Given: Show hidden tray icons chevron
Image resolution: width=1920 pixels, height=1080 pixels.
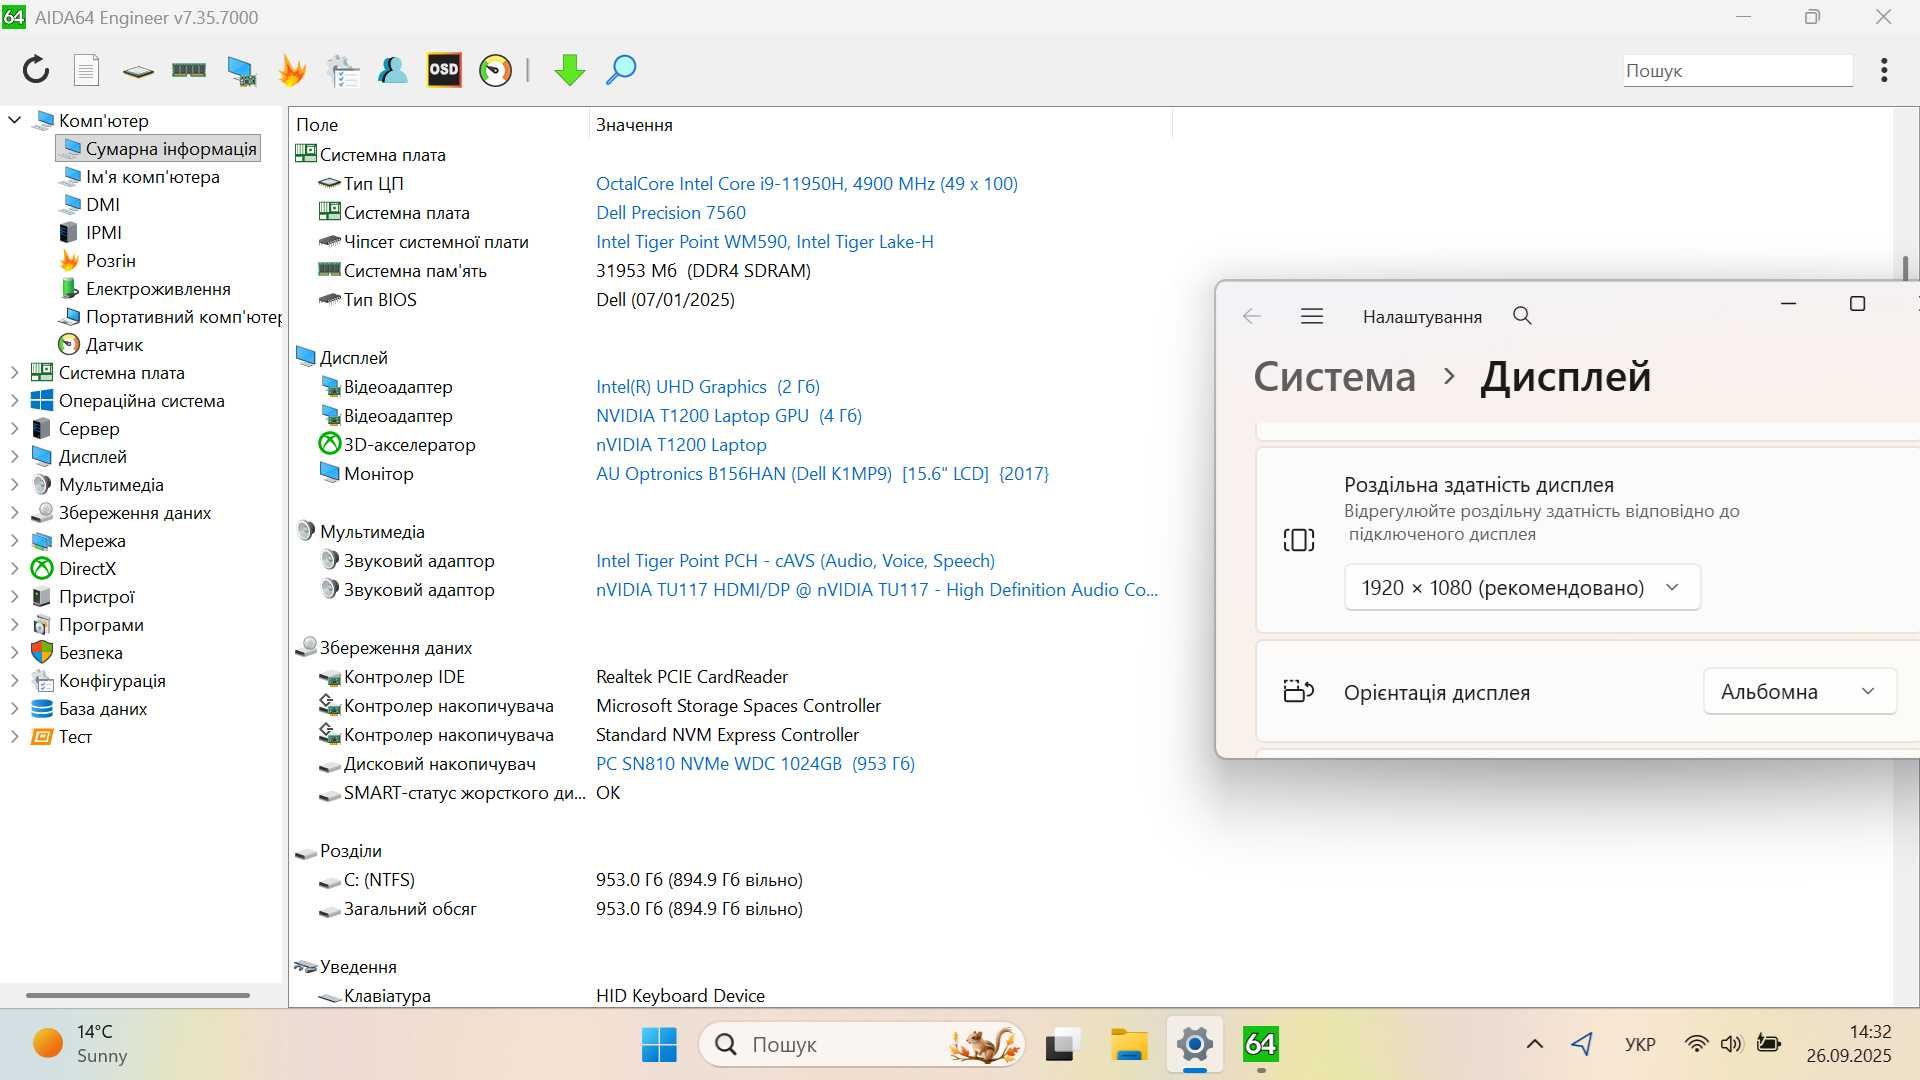Looking at the screenshot, I should (1534, 1044).
